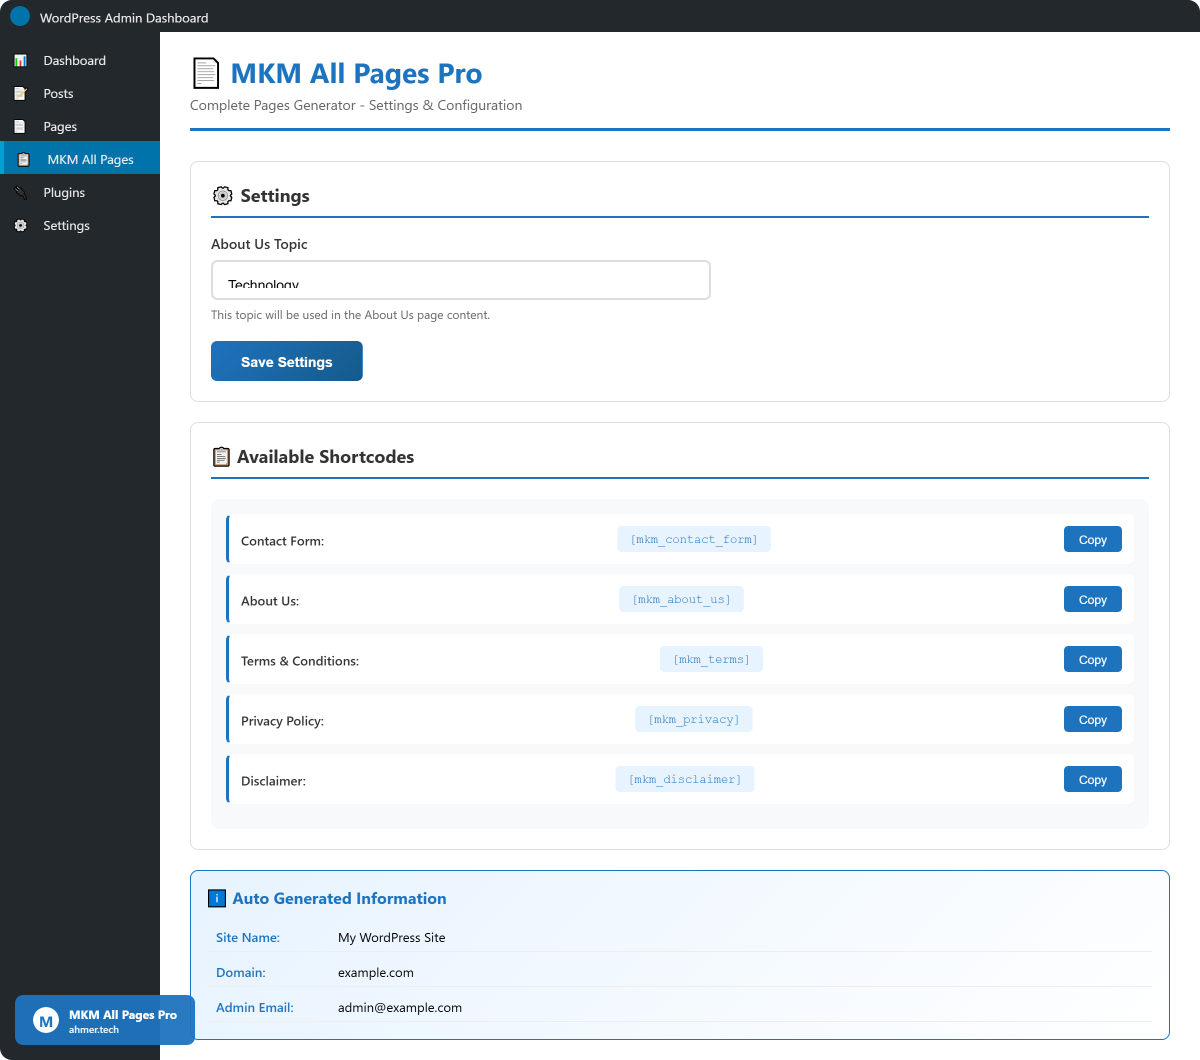Copy the Terms & Conditions shortcode
The image size is (1200, 1060).
tap(1092, 660)
